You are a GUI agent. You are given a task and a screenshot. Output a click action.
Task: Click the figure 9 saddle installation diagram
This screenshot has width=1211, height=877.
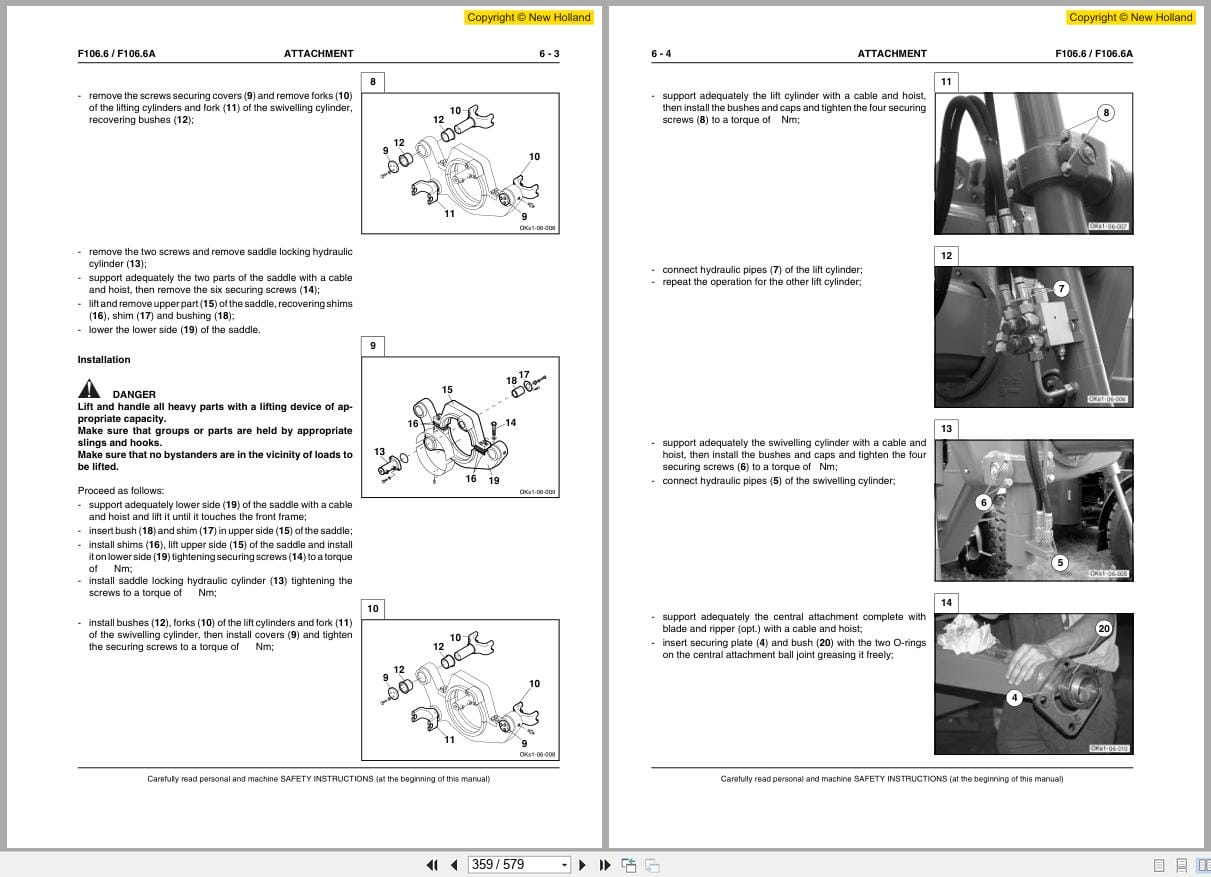coord(459,426)
